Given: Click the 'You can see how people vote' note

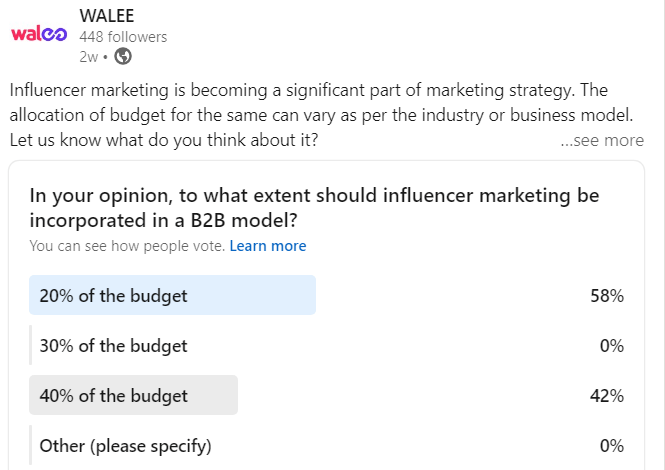Looking at the screenshot, I should coord(127,246).
